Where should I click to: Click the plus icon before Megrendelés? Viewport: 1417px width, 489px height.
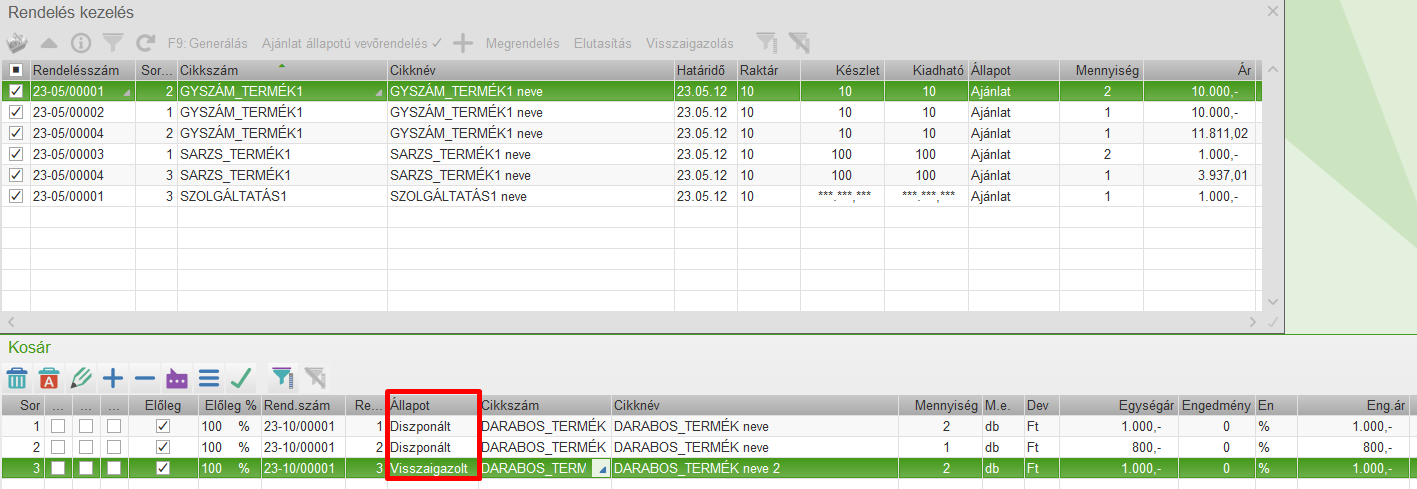pos(462,43)
